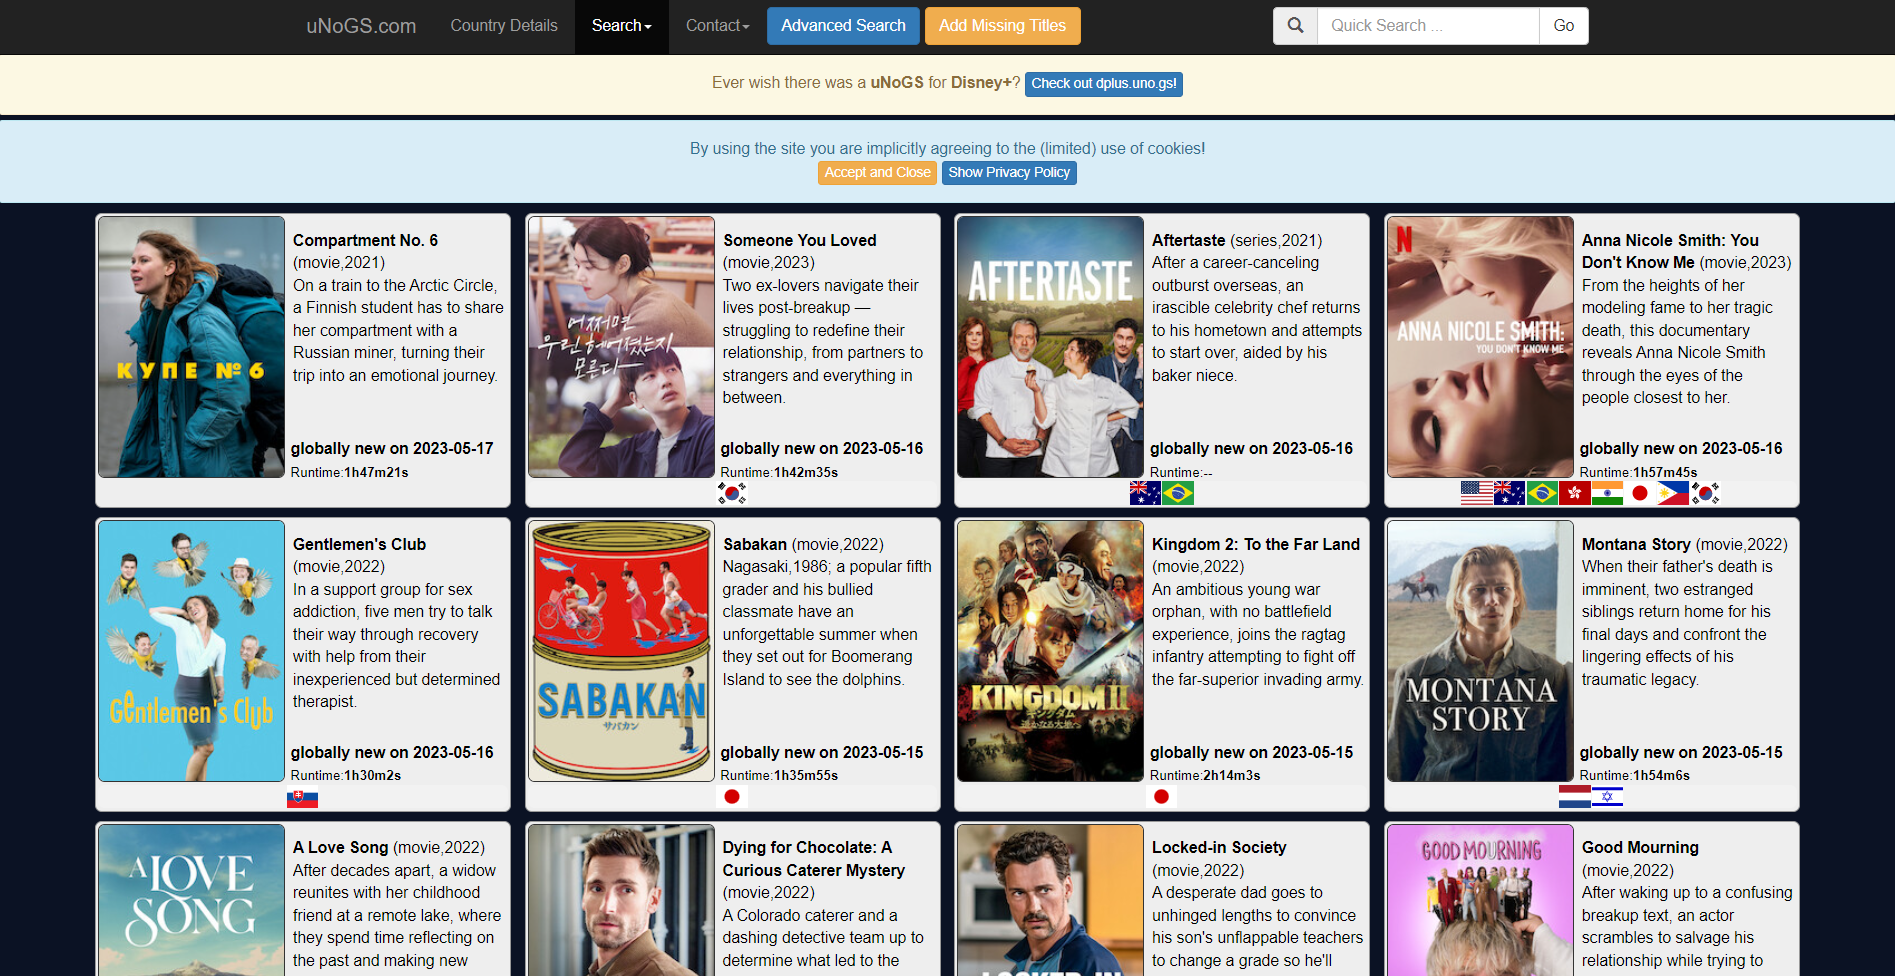
Task: Accept and close cookie notice
Action: [x=877, y=173]
